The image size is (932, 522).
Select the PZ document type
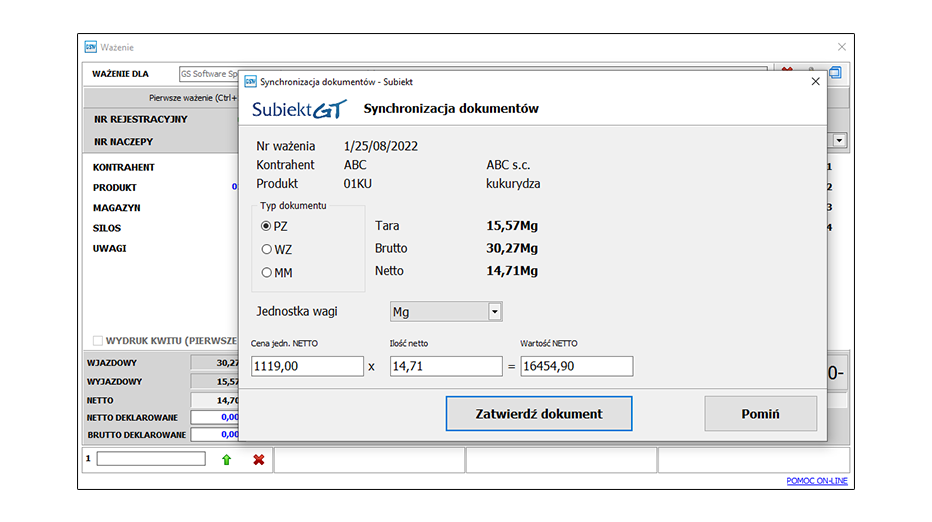click(267, 226)
